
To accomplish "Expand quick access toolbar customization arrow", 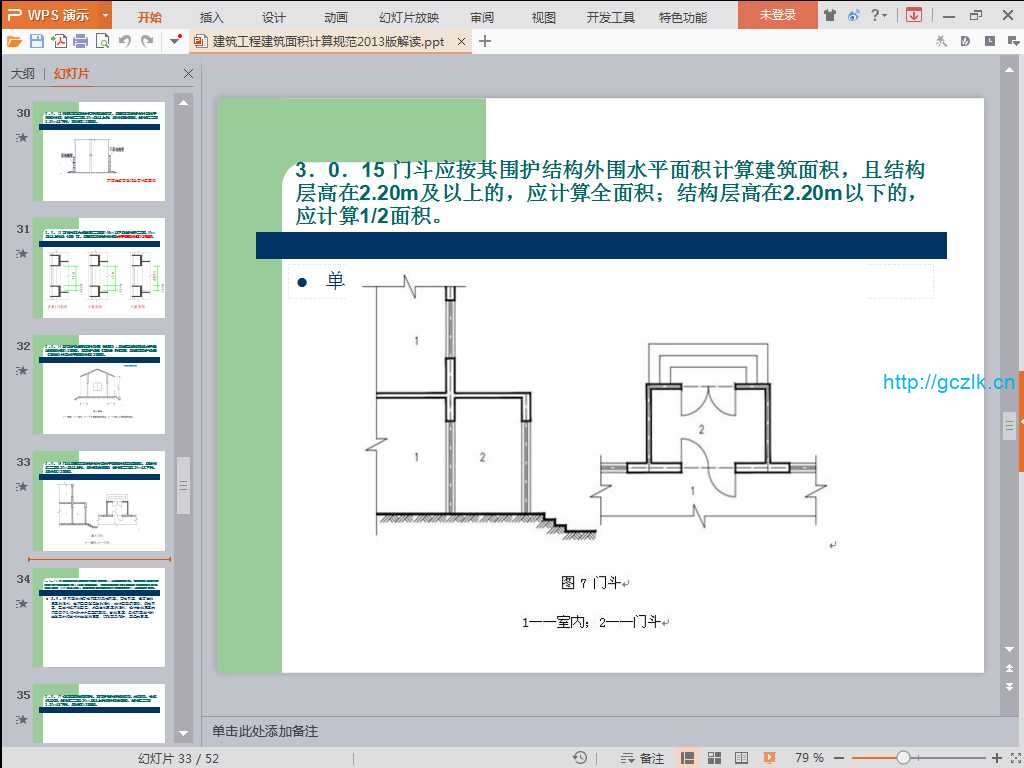I will (176, 41).
